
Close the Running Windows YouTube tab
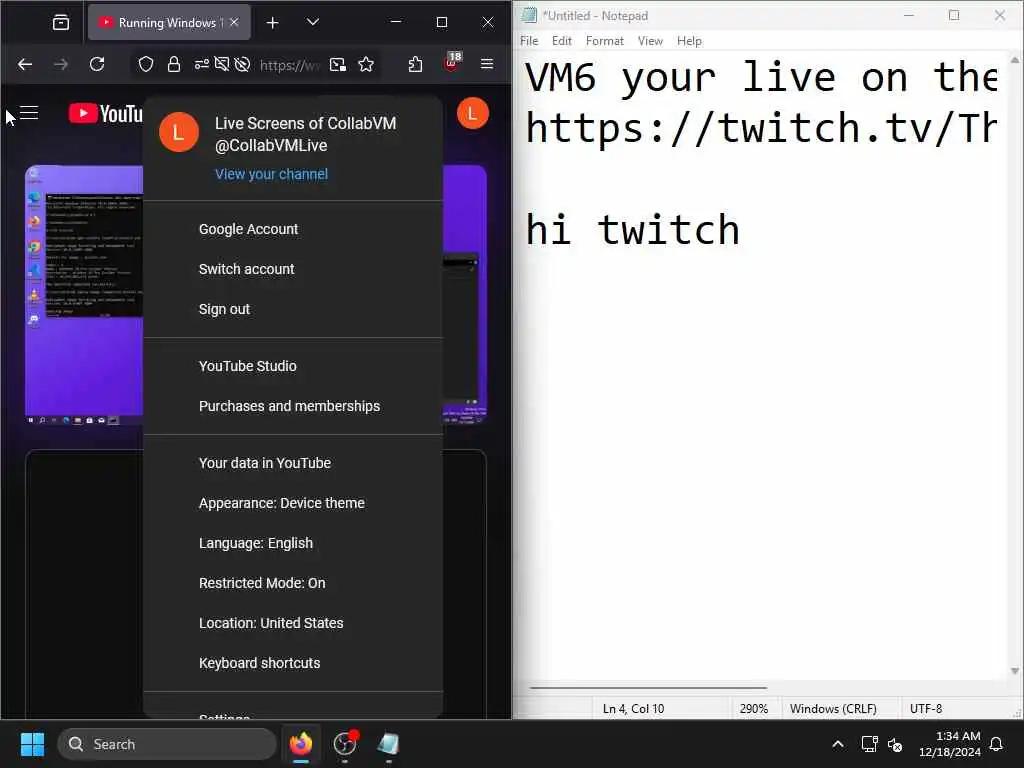(x=234, y=22)
